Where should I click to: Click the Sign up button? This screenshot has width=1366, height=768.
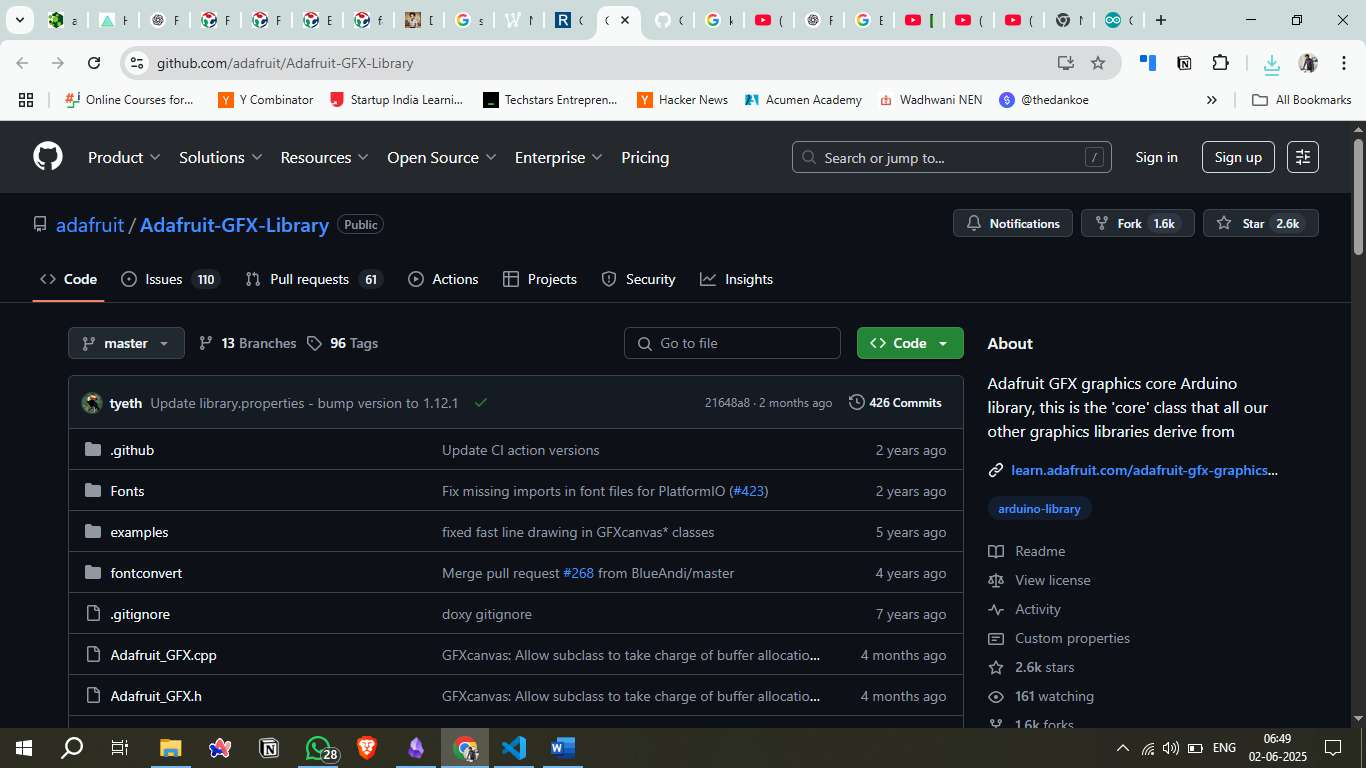(1238, 157)
